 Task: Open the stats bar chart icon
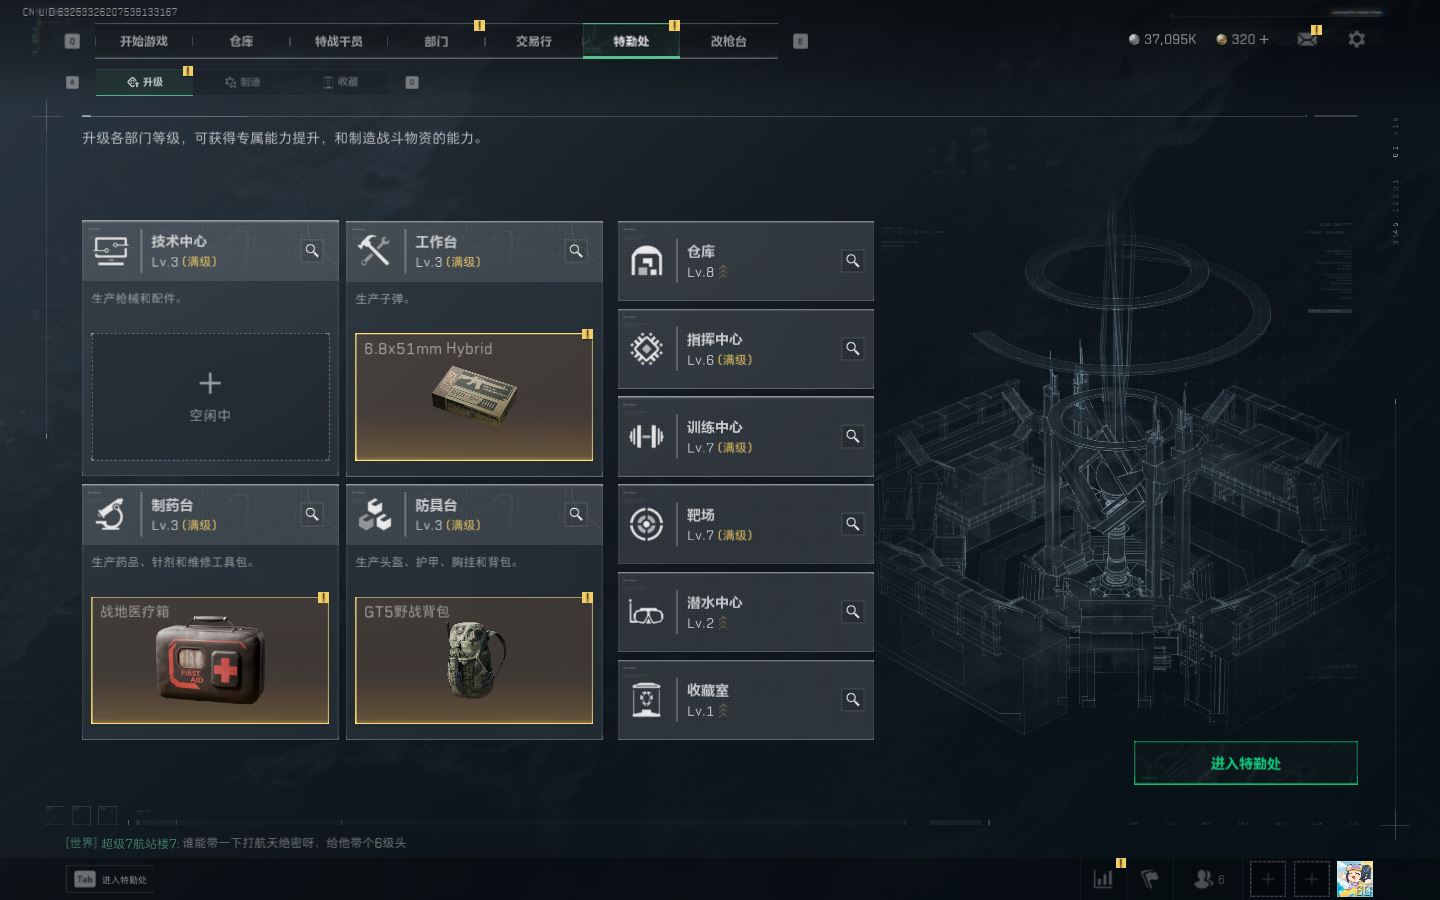(1104, 879)
